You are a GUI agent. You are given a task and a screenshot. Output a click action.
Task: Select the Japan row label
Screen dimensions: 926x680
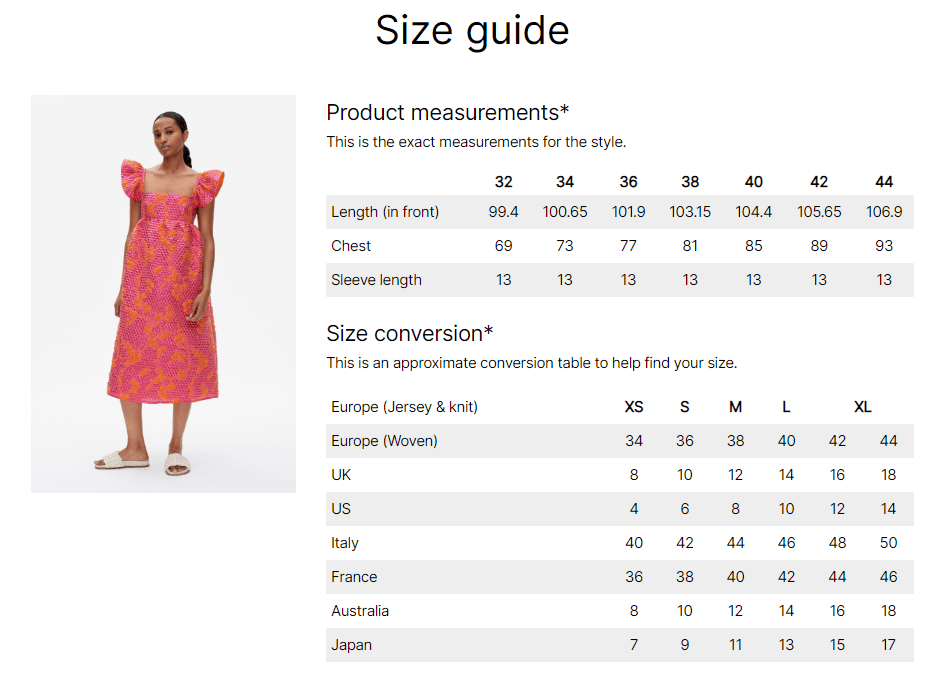pos(351,645)
